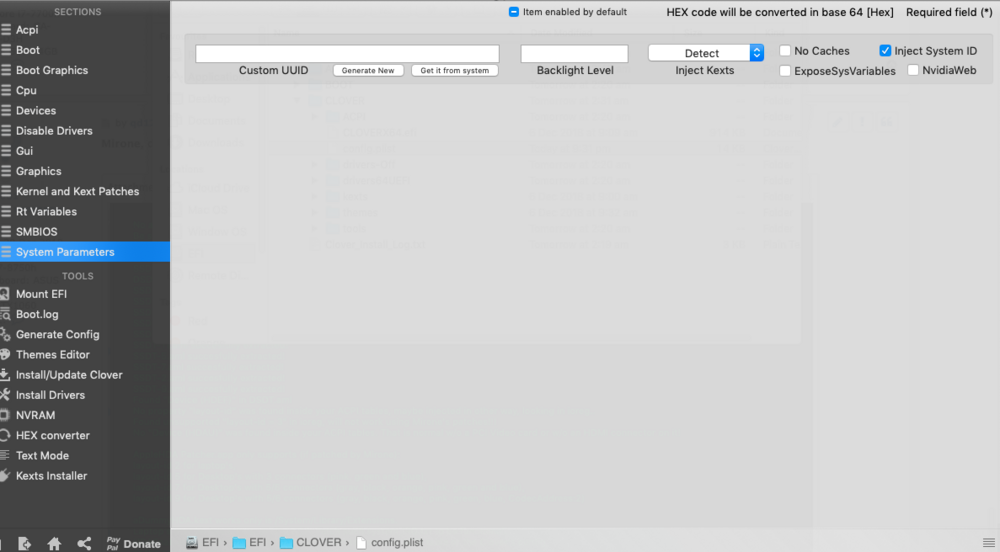Open the Themes Editor tool
The width and height of the screenshot is (1000, 552).
click(52, 354)
